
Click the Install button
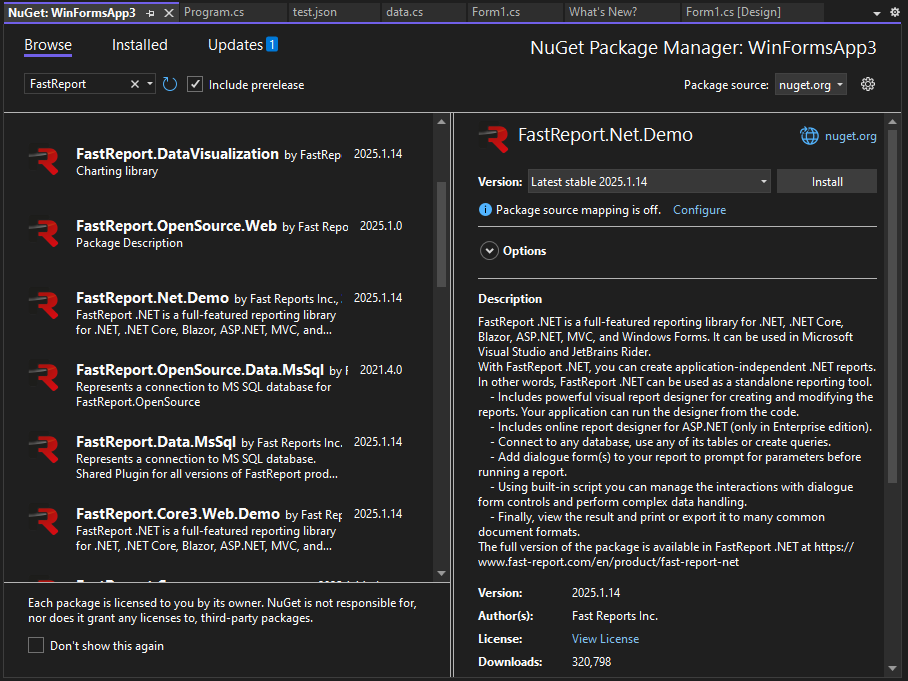pos(826,182)
